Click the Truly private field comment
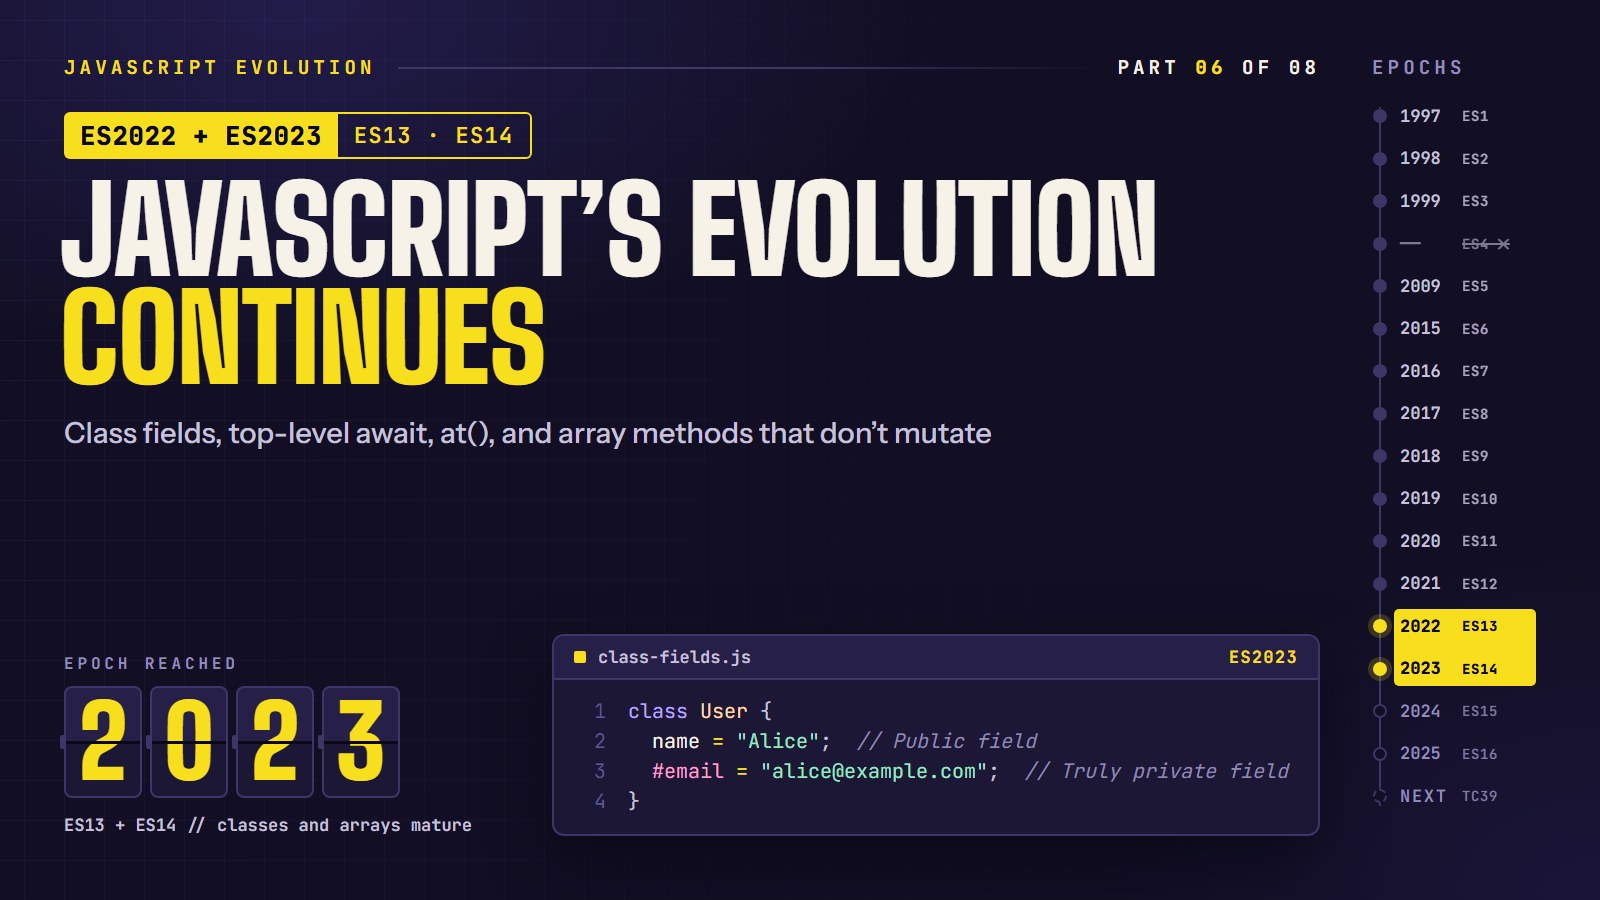Viewport: 1600px width, 900px height. (x=1158, y=771)
